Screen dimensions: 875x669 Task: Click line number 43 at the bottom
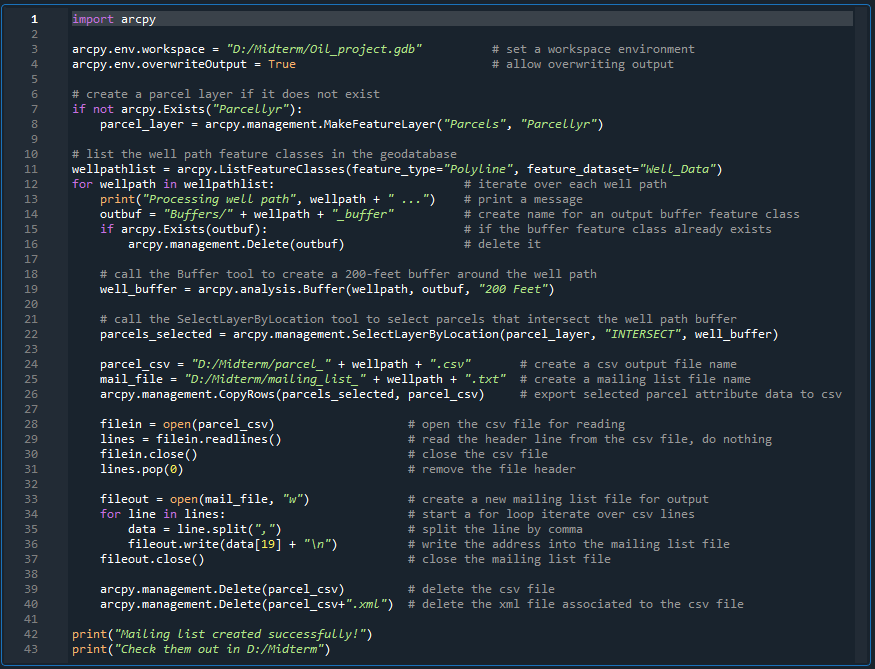33,648
